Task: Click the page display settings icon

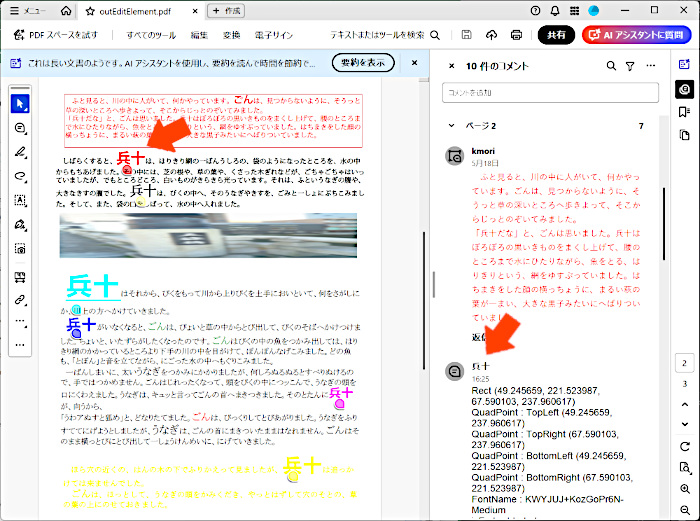Action: pos(684,467)
